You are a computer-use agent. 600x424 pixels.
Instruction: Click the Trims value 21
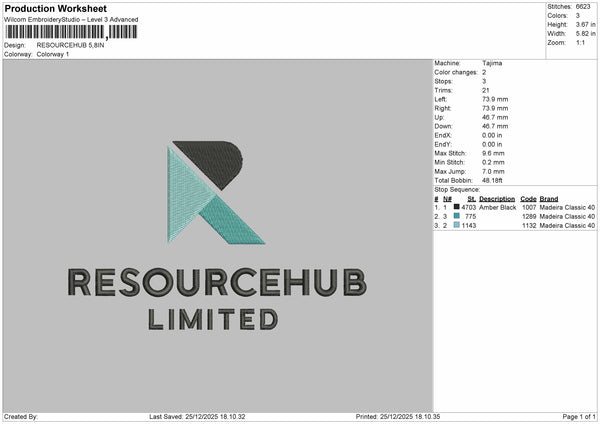click(x=486, y=90)
